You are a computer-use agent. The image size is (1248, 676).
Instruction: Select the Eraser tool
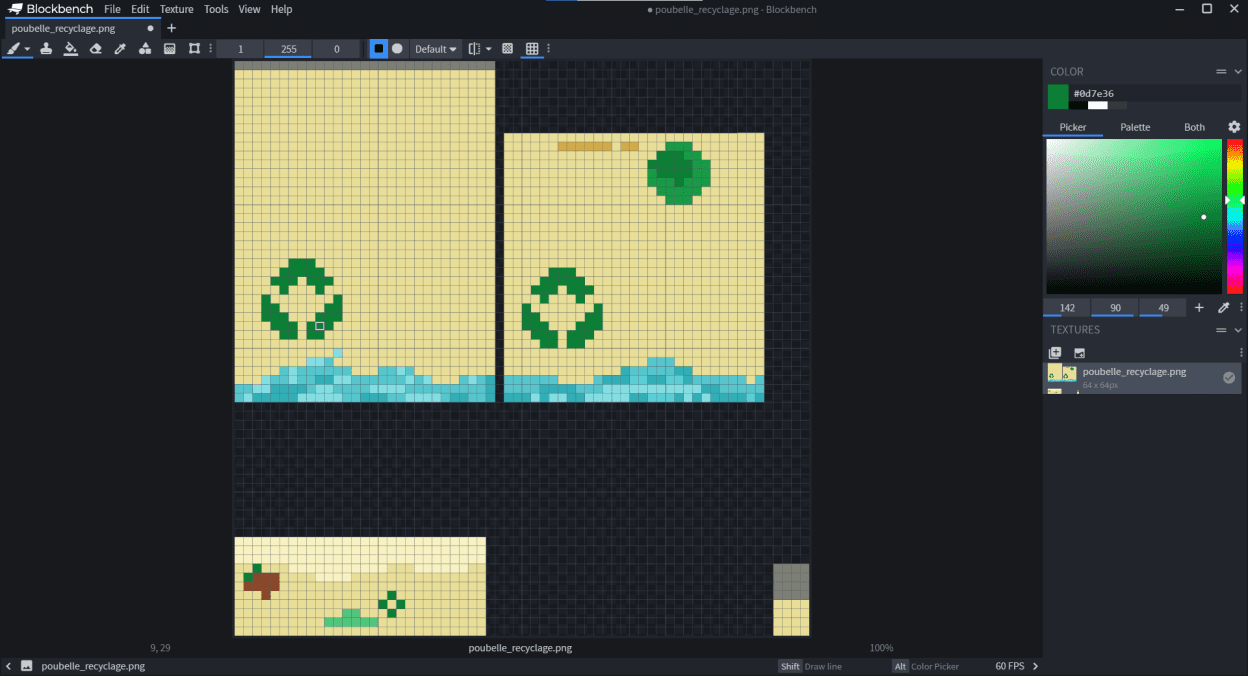(96, 48)
